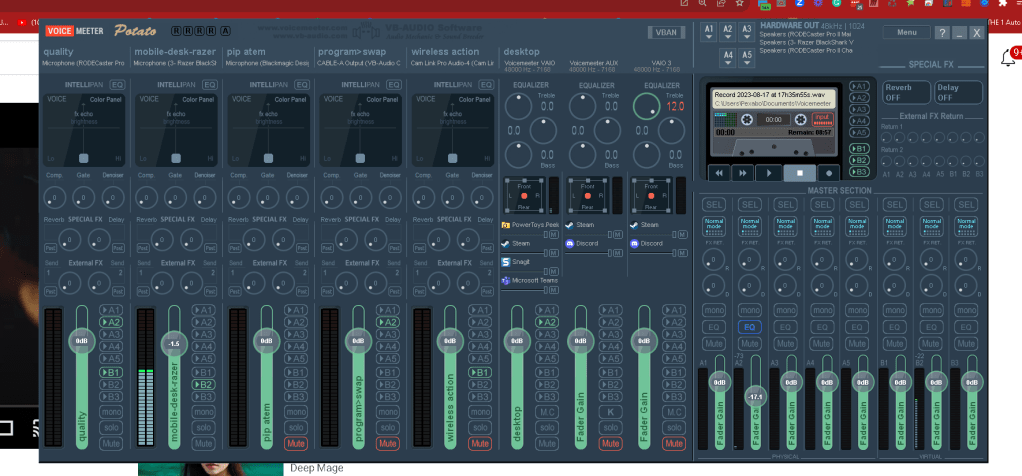The image size is (1022, 476).
Task: Solo the mobile-desk-razer strip
Action: point(203,428)
